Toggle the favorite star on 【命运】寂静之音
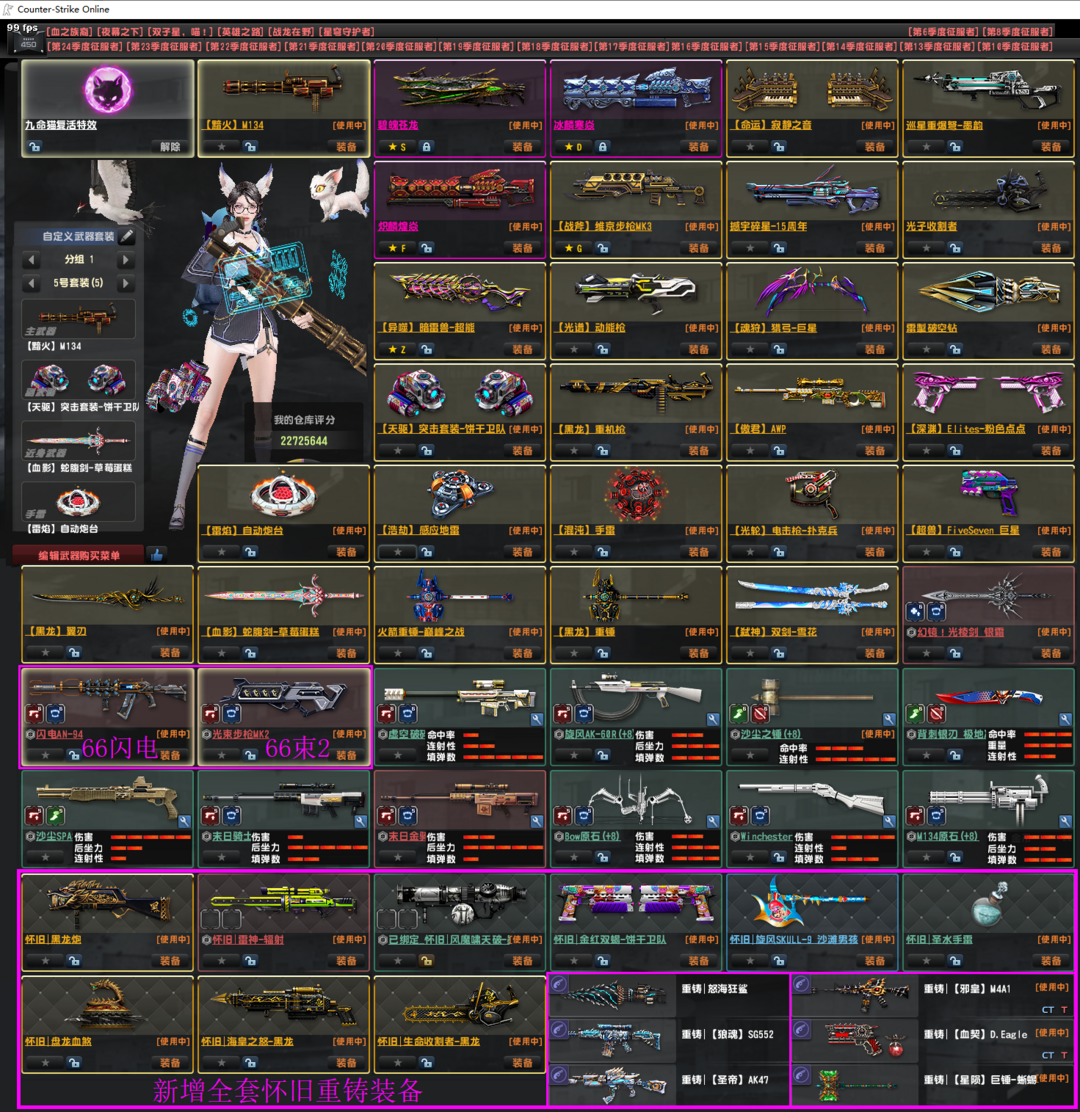The image size is (1080, 1112). [750, 147]
